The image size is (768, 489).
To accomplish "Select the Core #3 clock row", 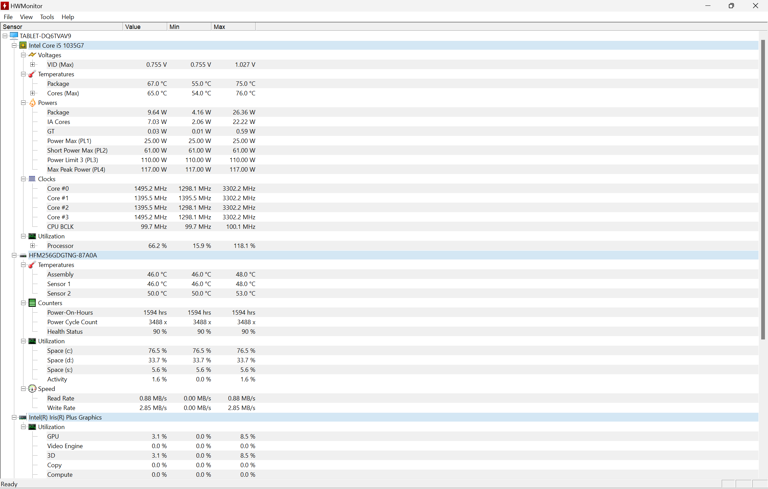I will 379,217.
